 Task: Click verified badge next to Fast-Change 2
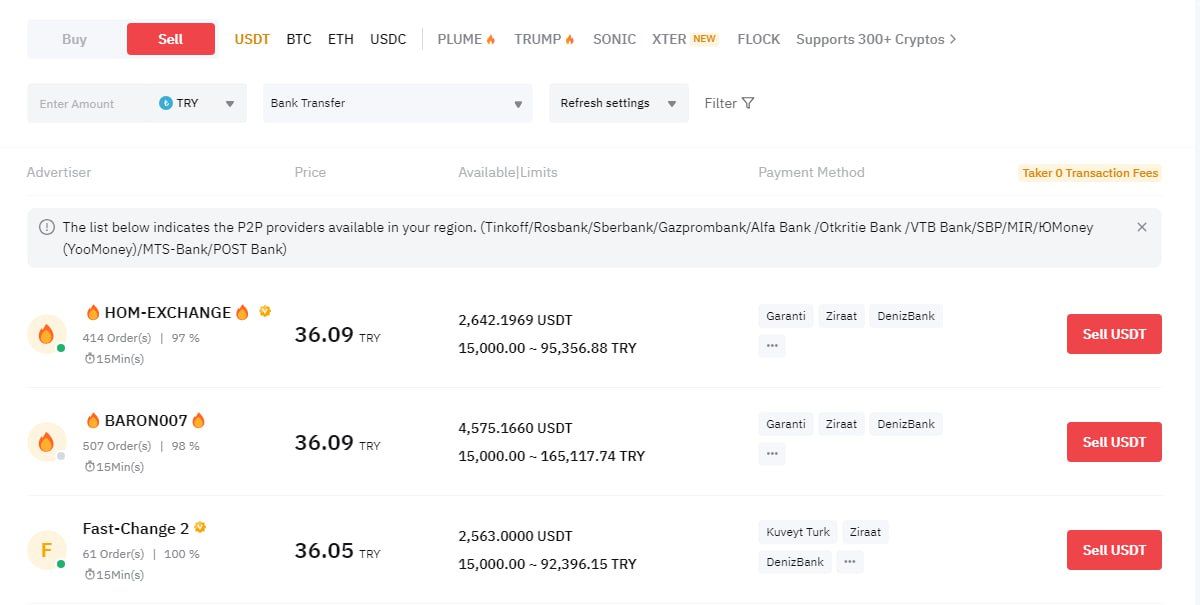pyautogui.click(x=200, y=527)
